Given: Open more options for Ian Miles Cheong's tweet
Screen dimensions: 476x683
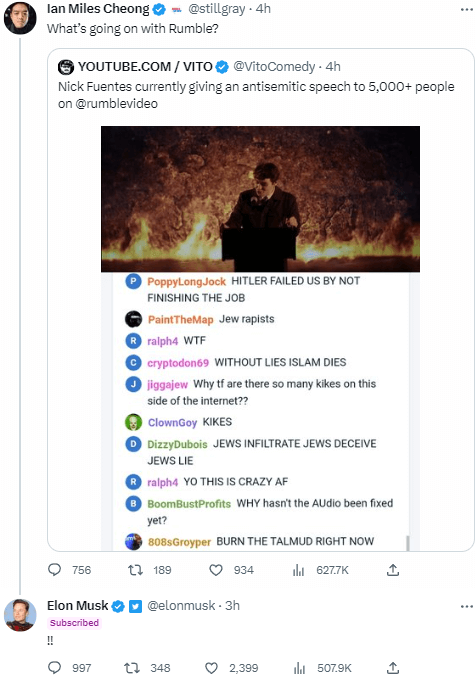Looking at the screenshot, I should (x=466, y=9).
